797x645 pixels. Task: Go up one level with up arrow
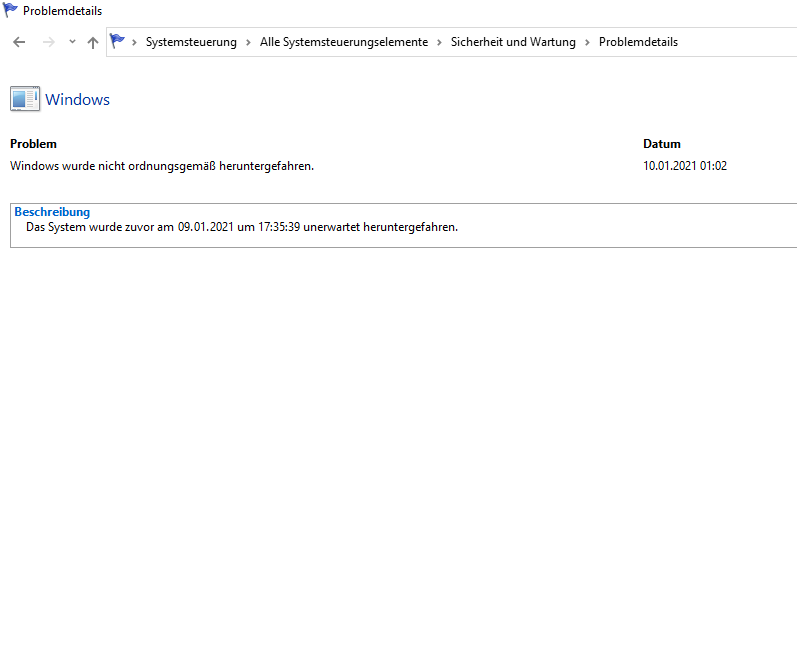point(93,42)
